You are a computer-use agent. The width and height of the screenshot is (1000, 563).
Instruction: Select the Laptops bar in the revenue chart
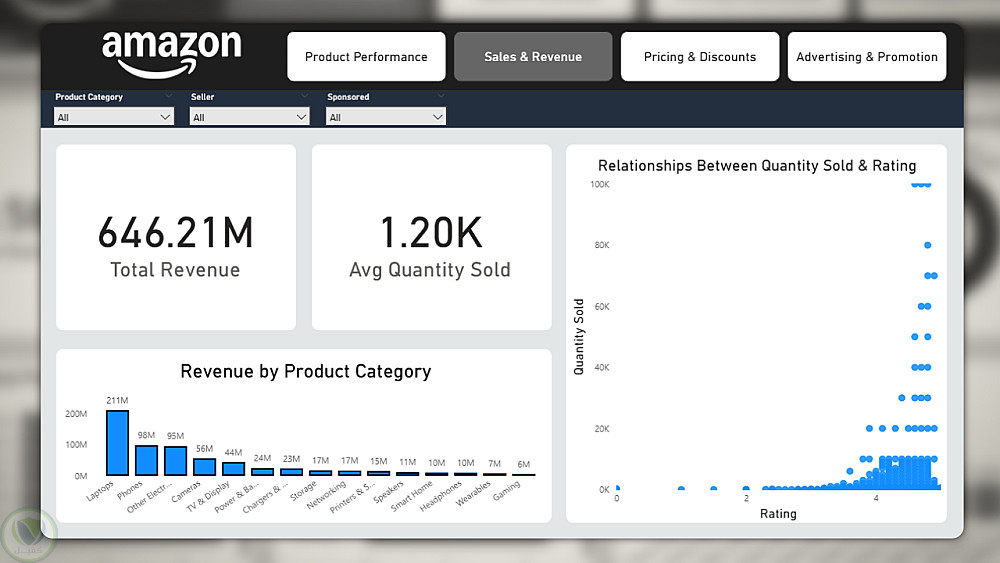pyautogui.click(x=118, y=443)
